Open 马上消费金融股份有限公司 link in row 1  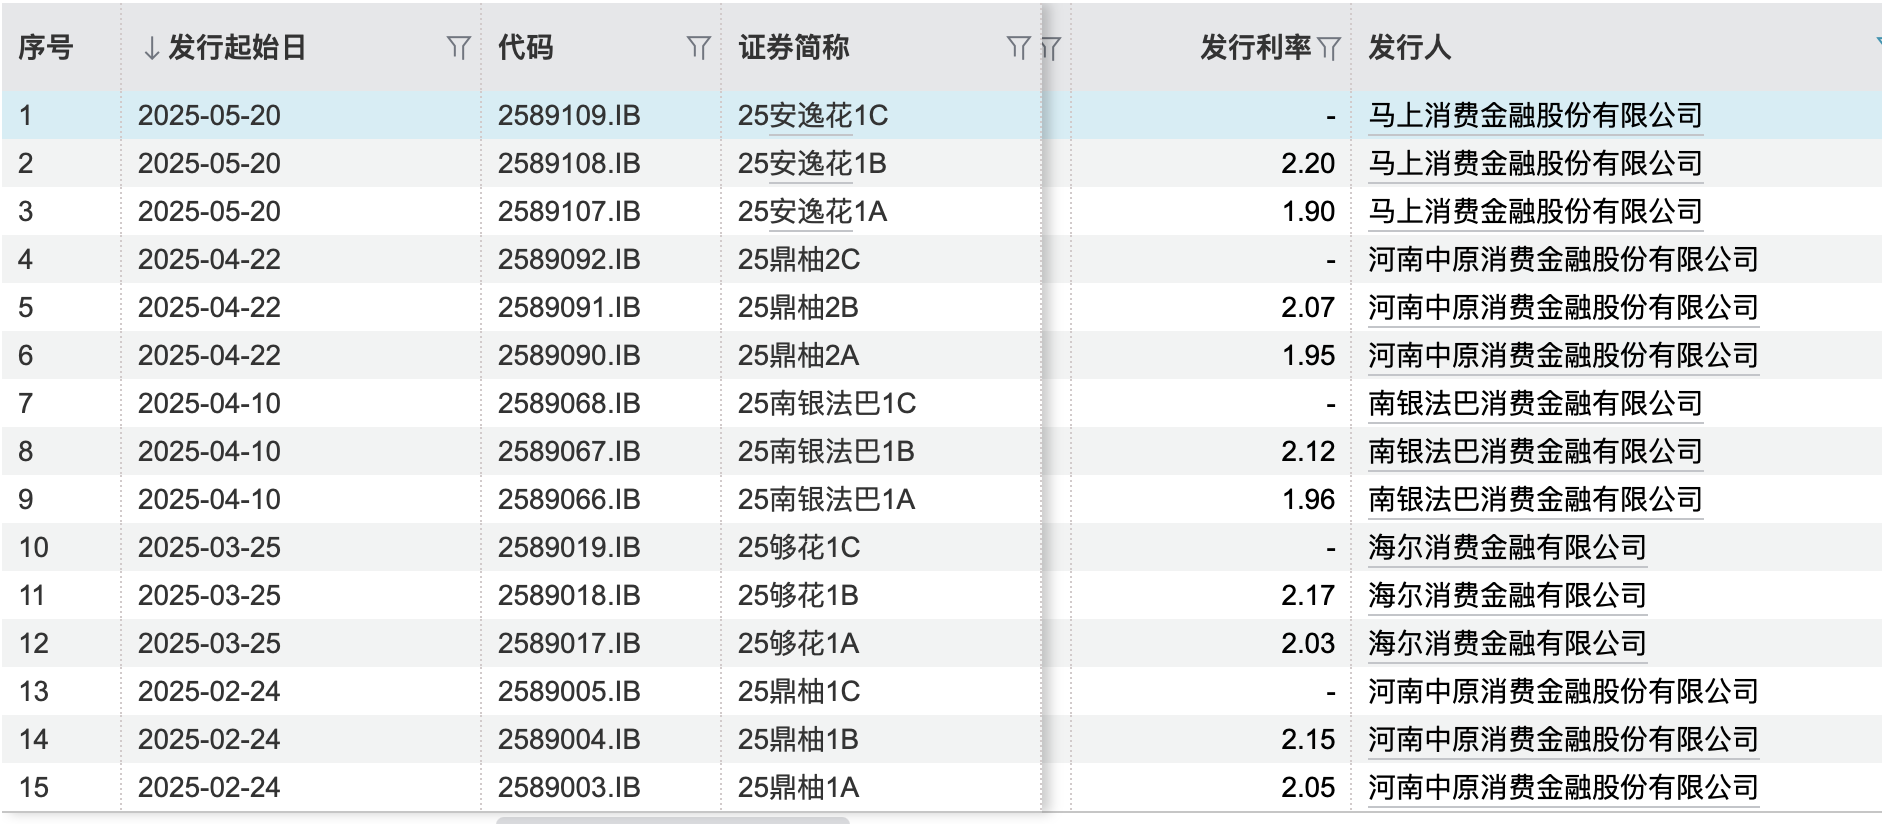[x=1535, y=115]
